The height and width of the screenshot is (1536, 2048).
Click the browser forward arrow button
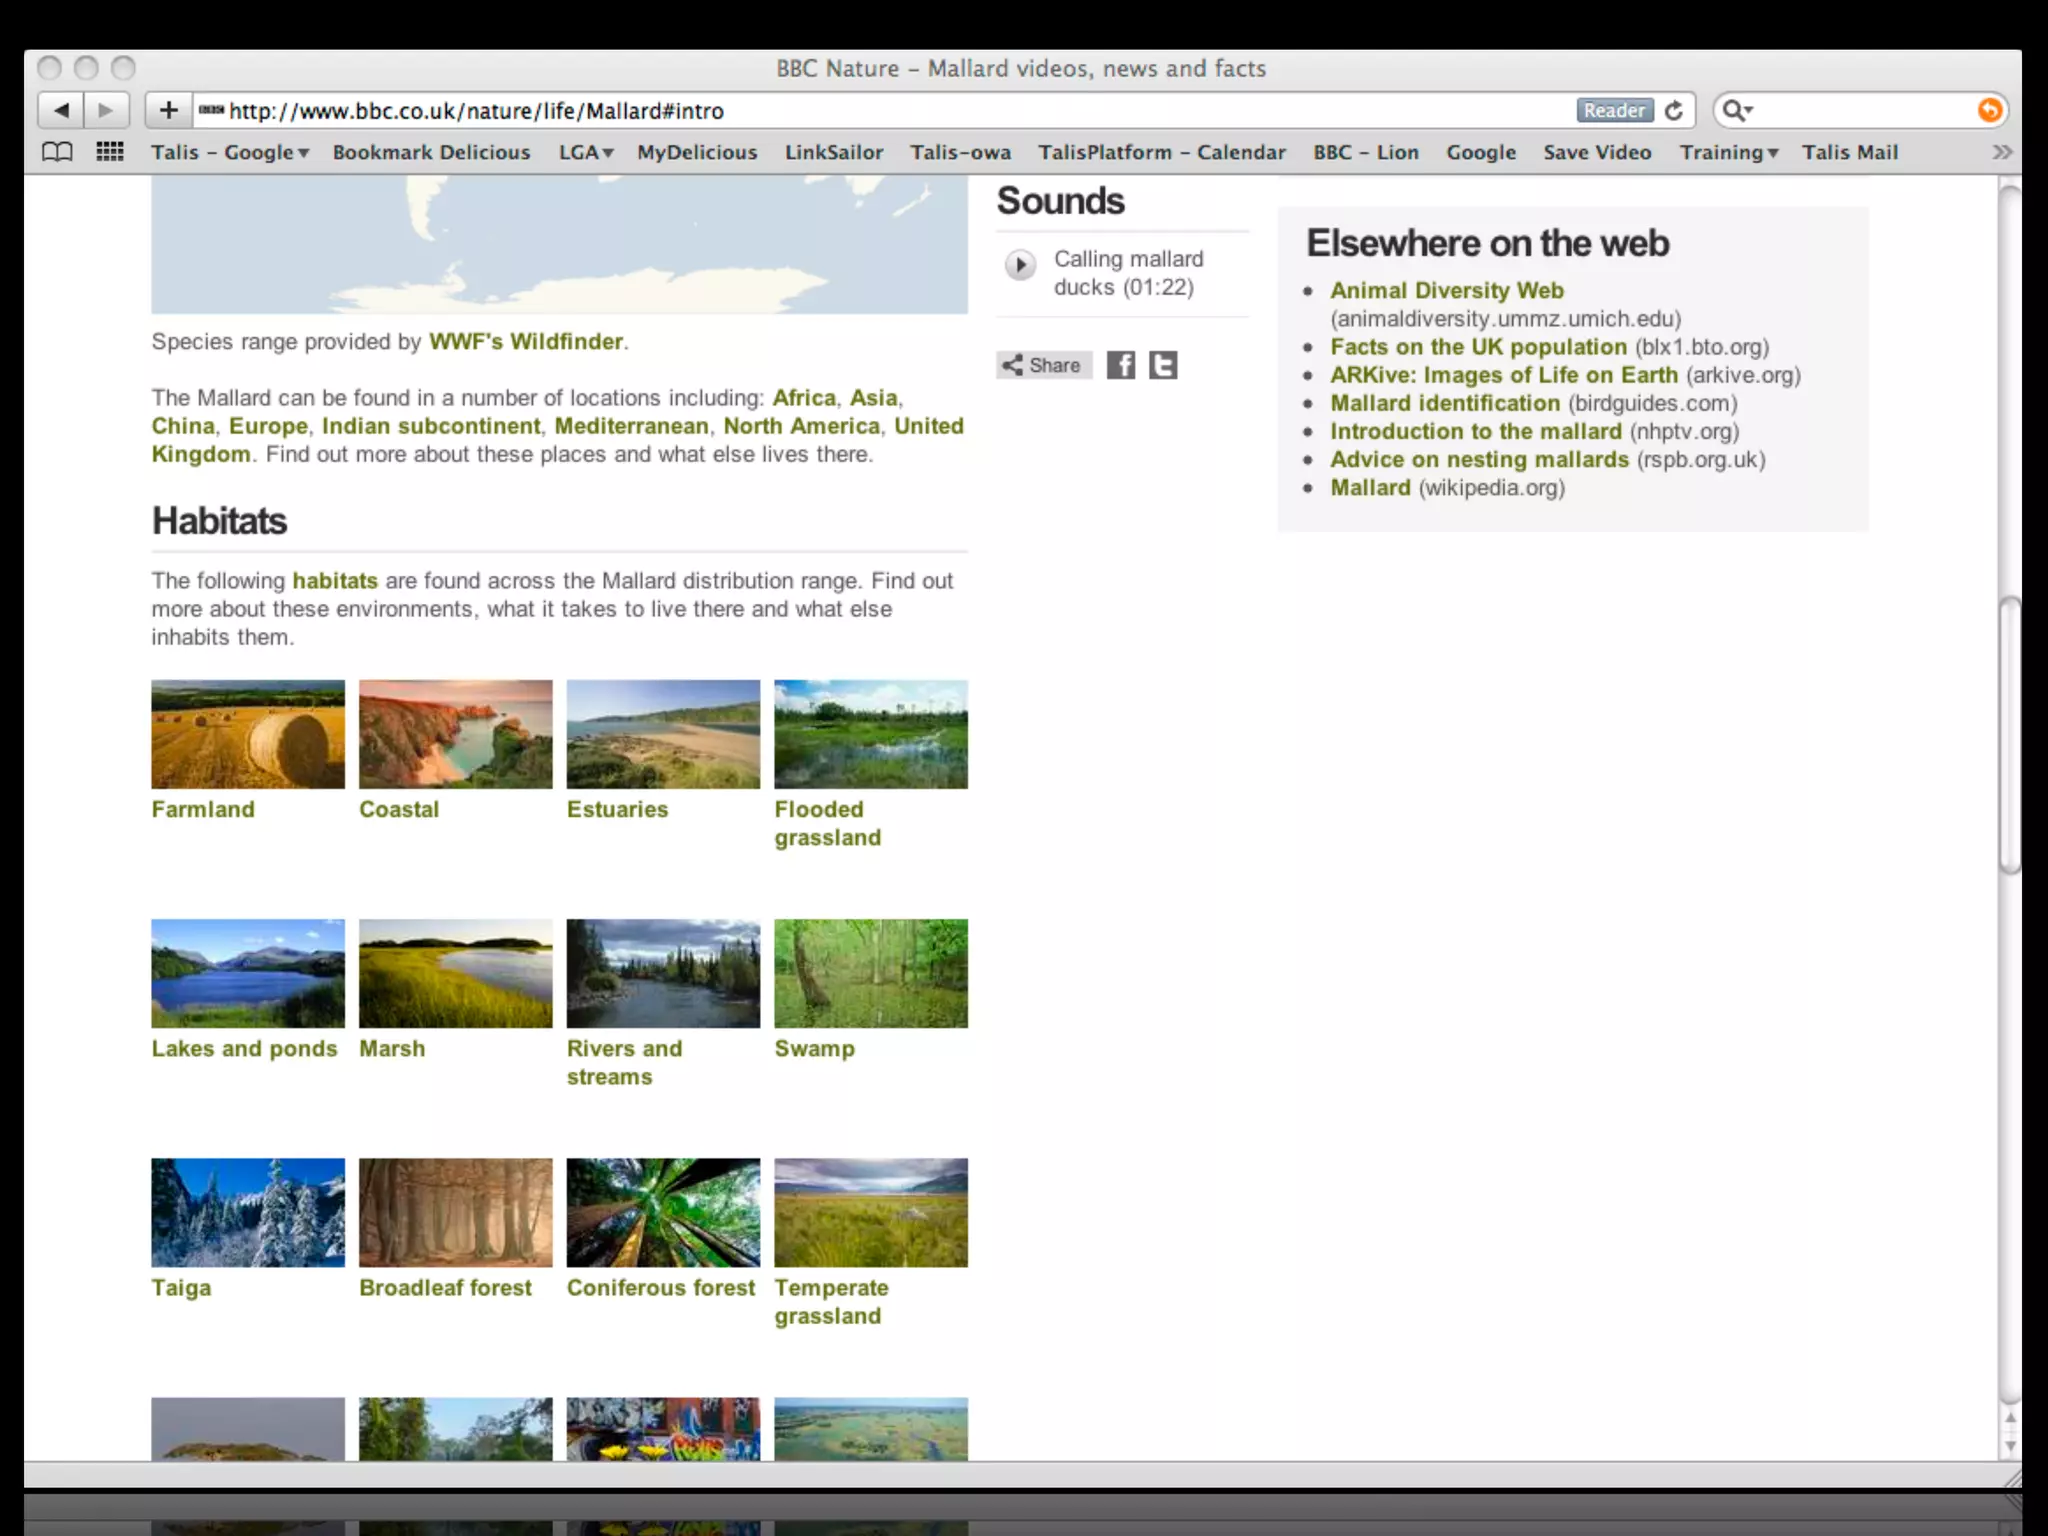pyautogui.click(x=106, y=110)
